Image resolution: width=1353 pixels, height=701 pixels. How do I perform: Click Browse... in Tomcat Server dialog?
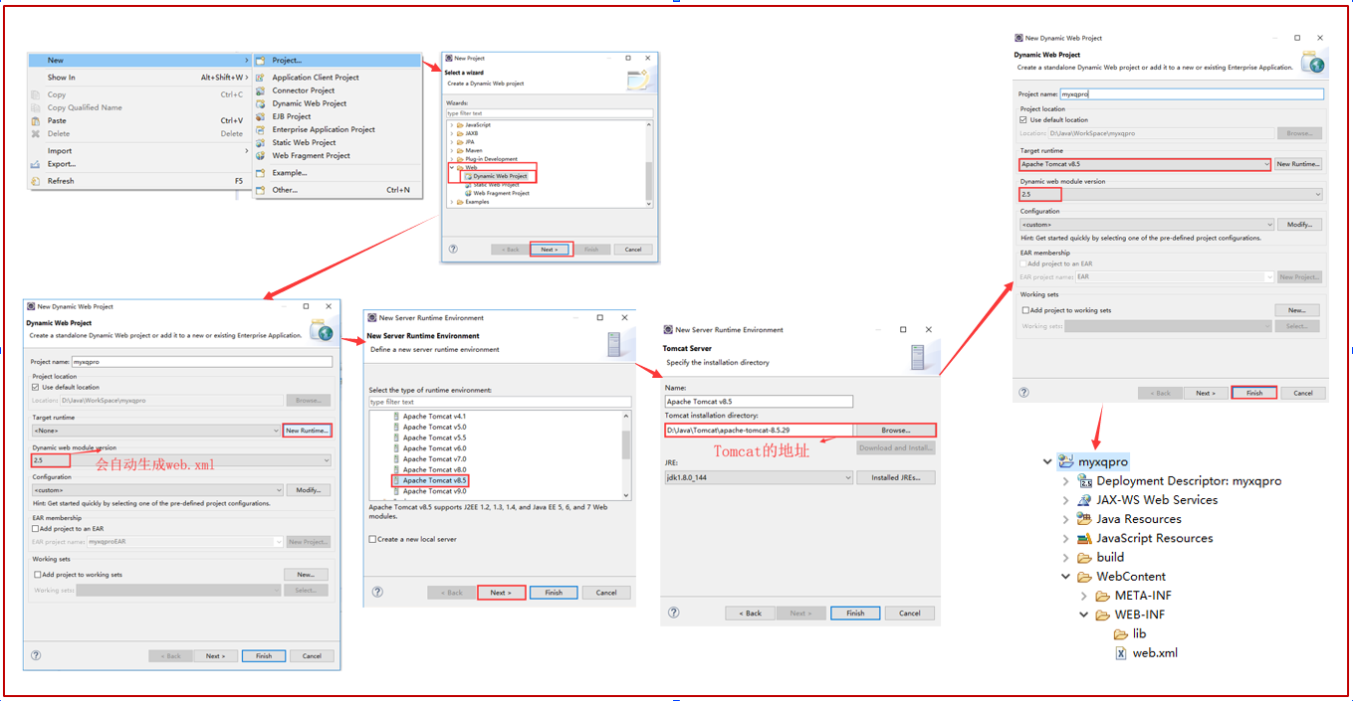pyautogui.click(x=895, y=430)
